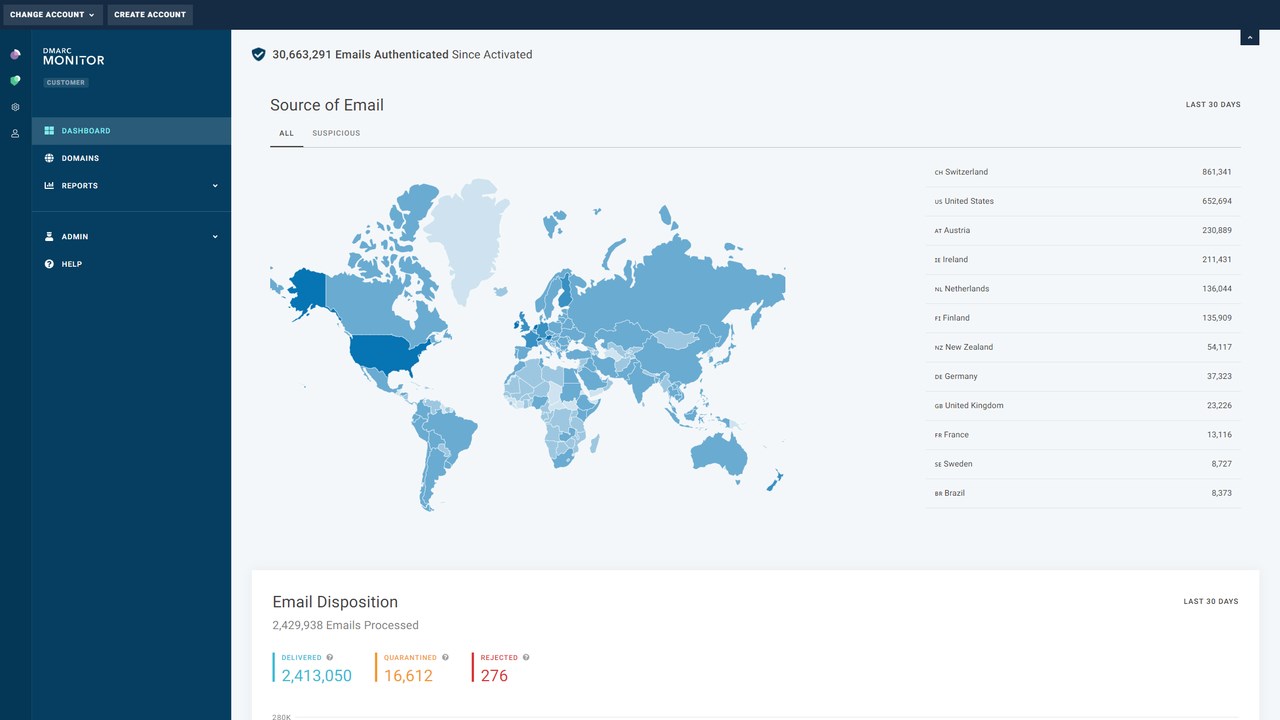
Task: Click the Delivered count 2,413,050
Action: [317, 676]
